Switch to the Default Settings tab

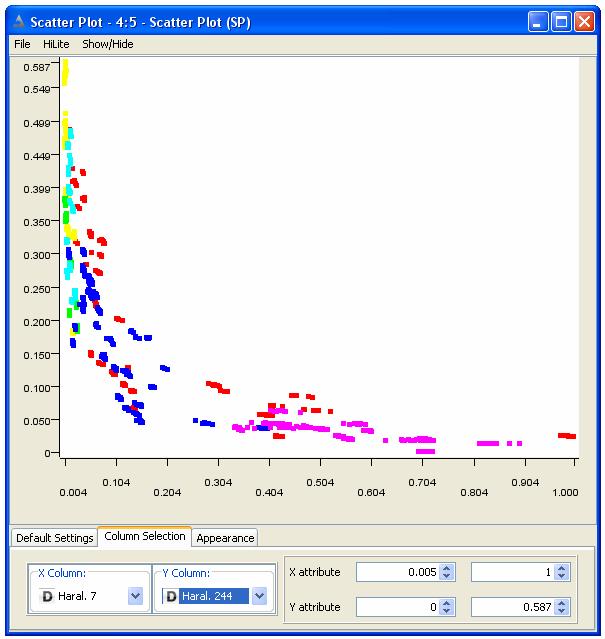point(54,537)
